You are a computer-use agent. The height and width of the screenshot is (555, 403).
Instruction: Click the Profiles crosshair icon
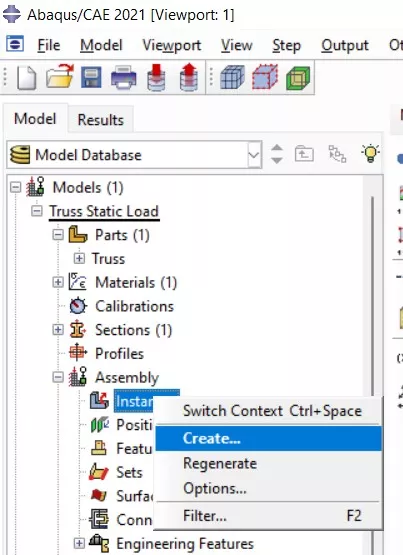[x=77, y=353]
